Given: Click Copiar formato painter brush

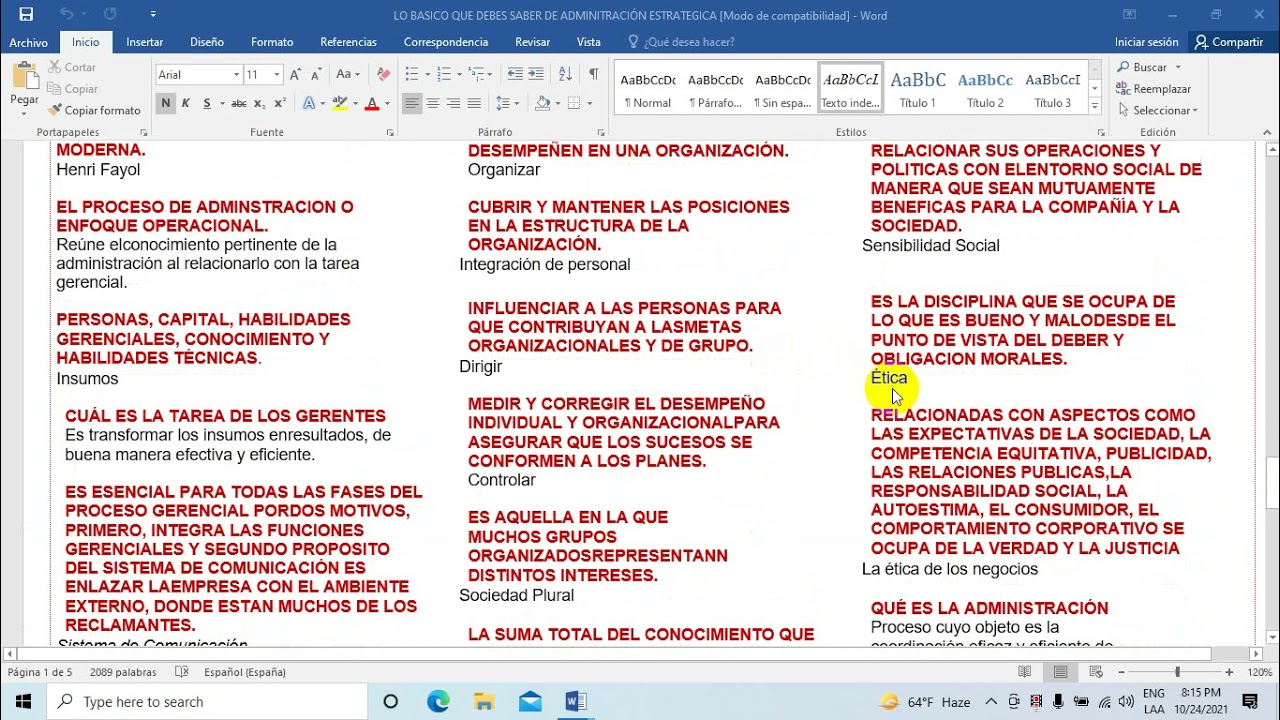Looking at the screenshot, I should pos(95,110).
